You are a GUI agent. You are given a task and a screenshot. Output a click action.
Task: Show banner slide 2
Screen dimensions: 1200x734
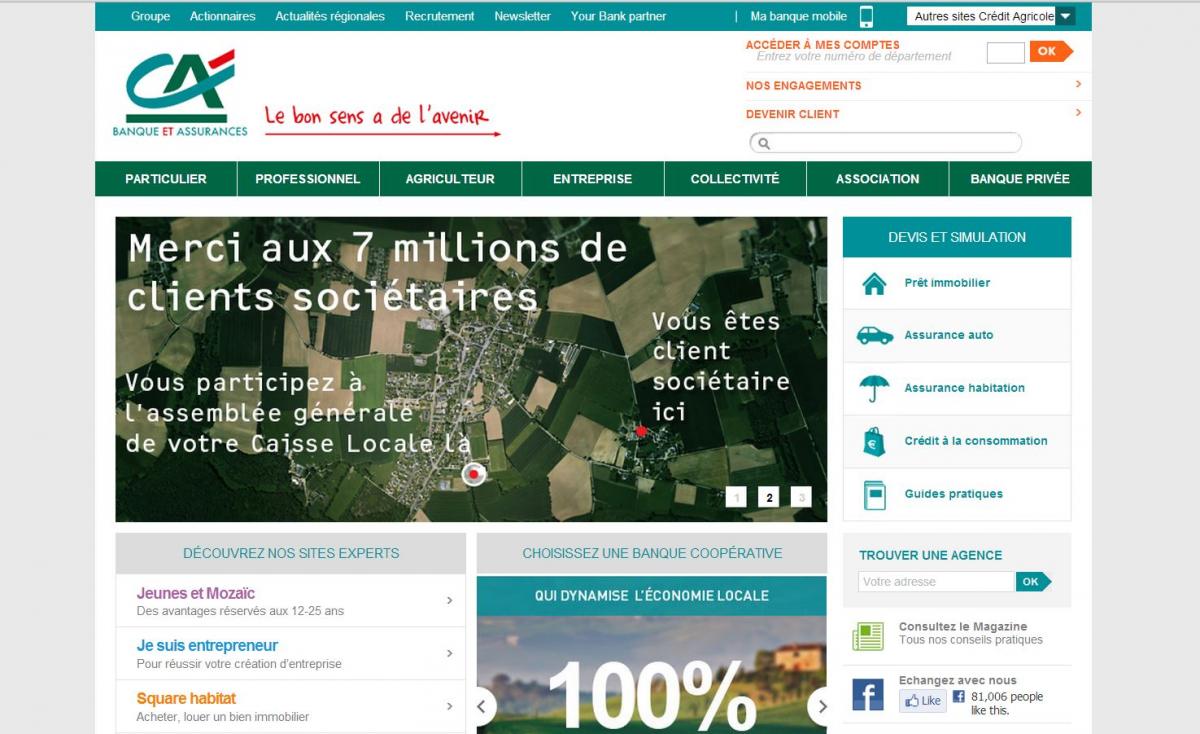click(x=768, y=497)
